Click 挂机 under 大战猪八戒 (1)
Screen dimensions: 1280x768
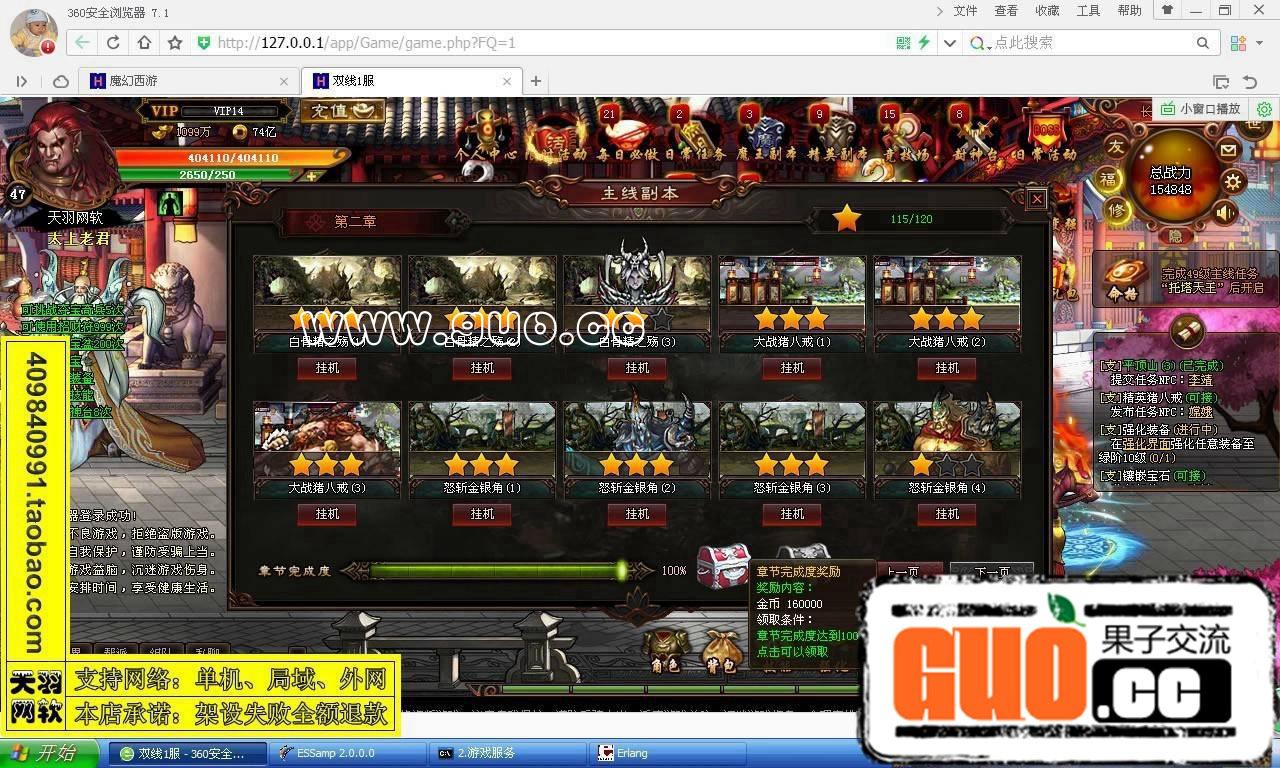[x=792, y=368]
